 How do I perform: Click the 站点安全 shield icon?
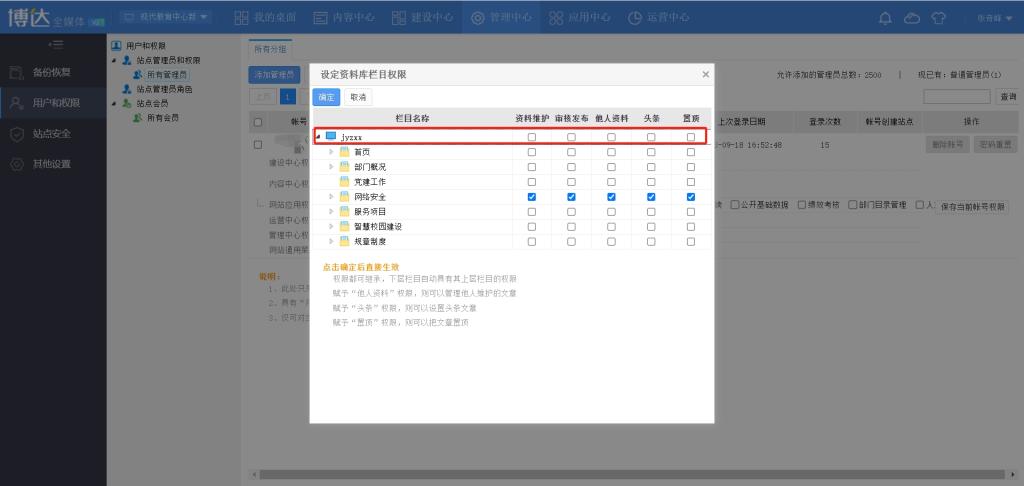17,133
